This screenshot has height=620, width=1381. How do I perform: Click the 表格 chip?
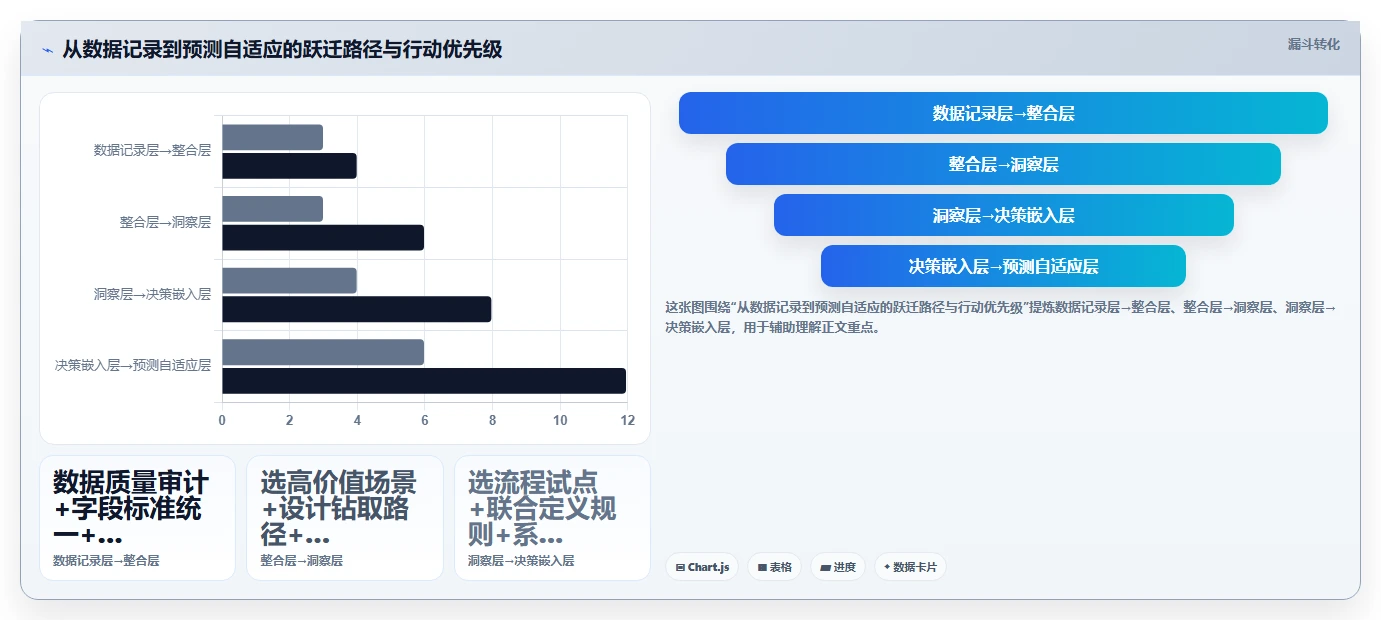point(774,567)
